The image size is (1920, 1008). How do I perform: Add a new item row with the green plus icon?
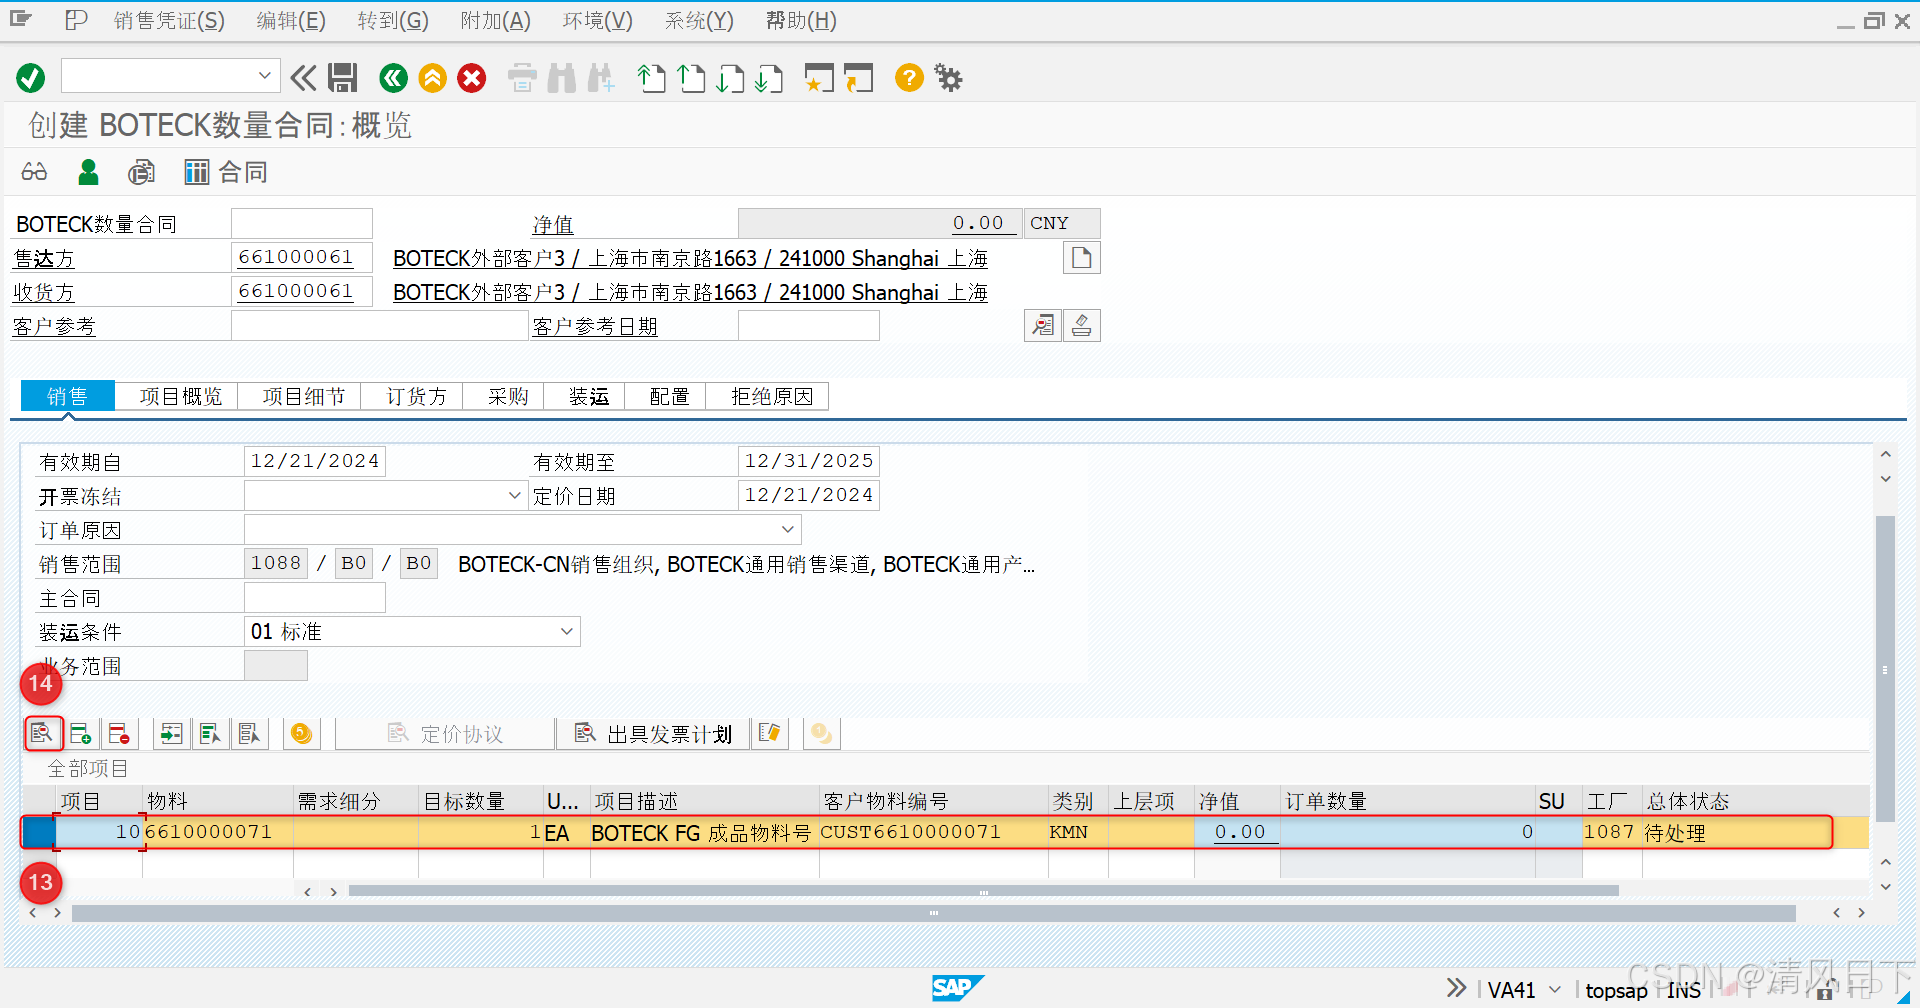tap(81, 733)
